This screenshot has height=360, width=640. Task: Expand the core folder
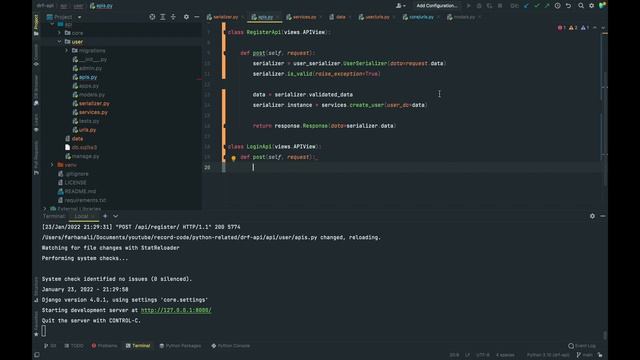[59, 33]
